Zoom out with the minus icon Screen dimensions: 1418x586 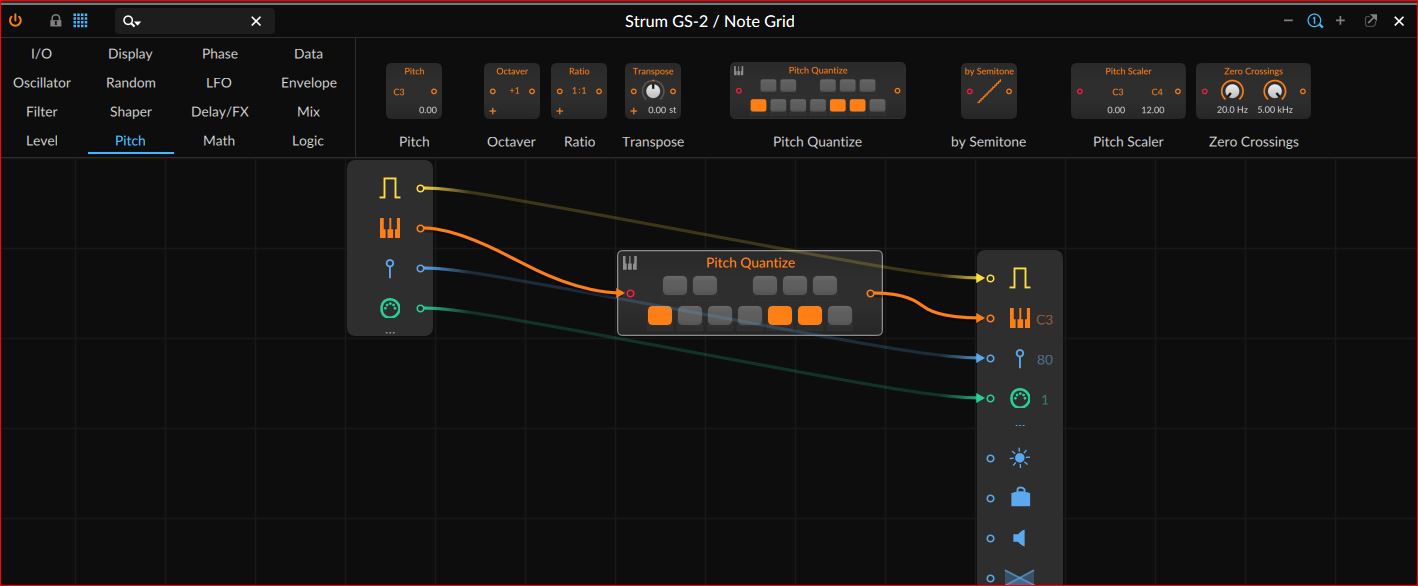point(1288,20)
